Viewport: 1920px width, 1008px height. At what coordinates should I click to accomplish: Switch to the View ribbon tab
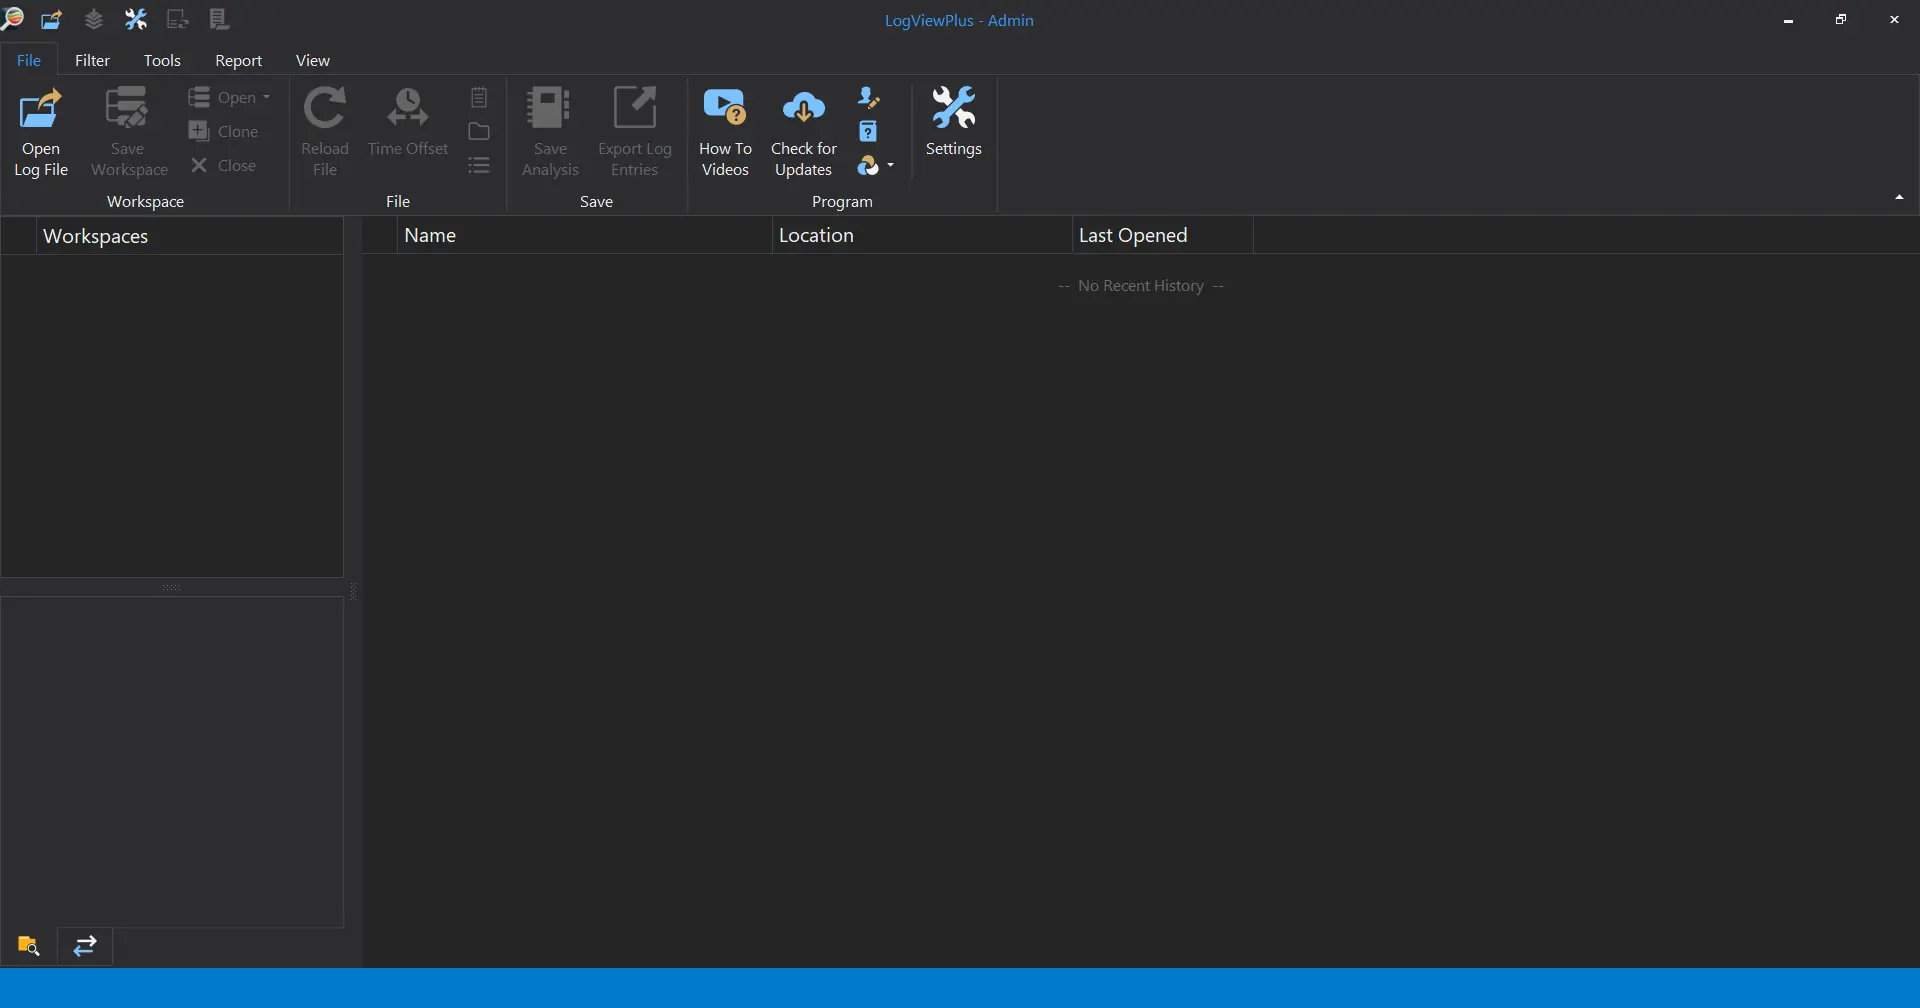(313, 60)
